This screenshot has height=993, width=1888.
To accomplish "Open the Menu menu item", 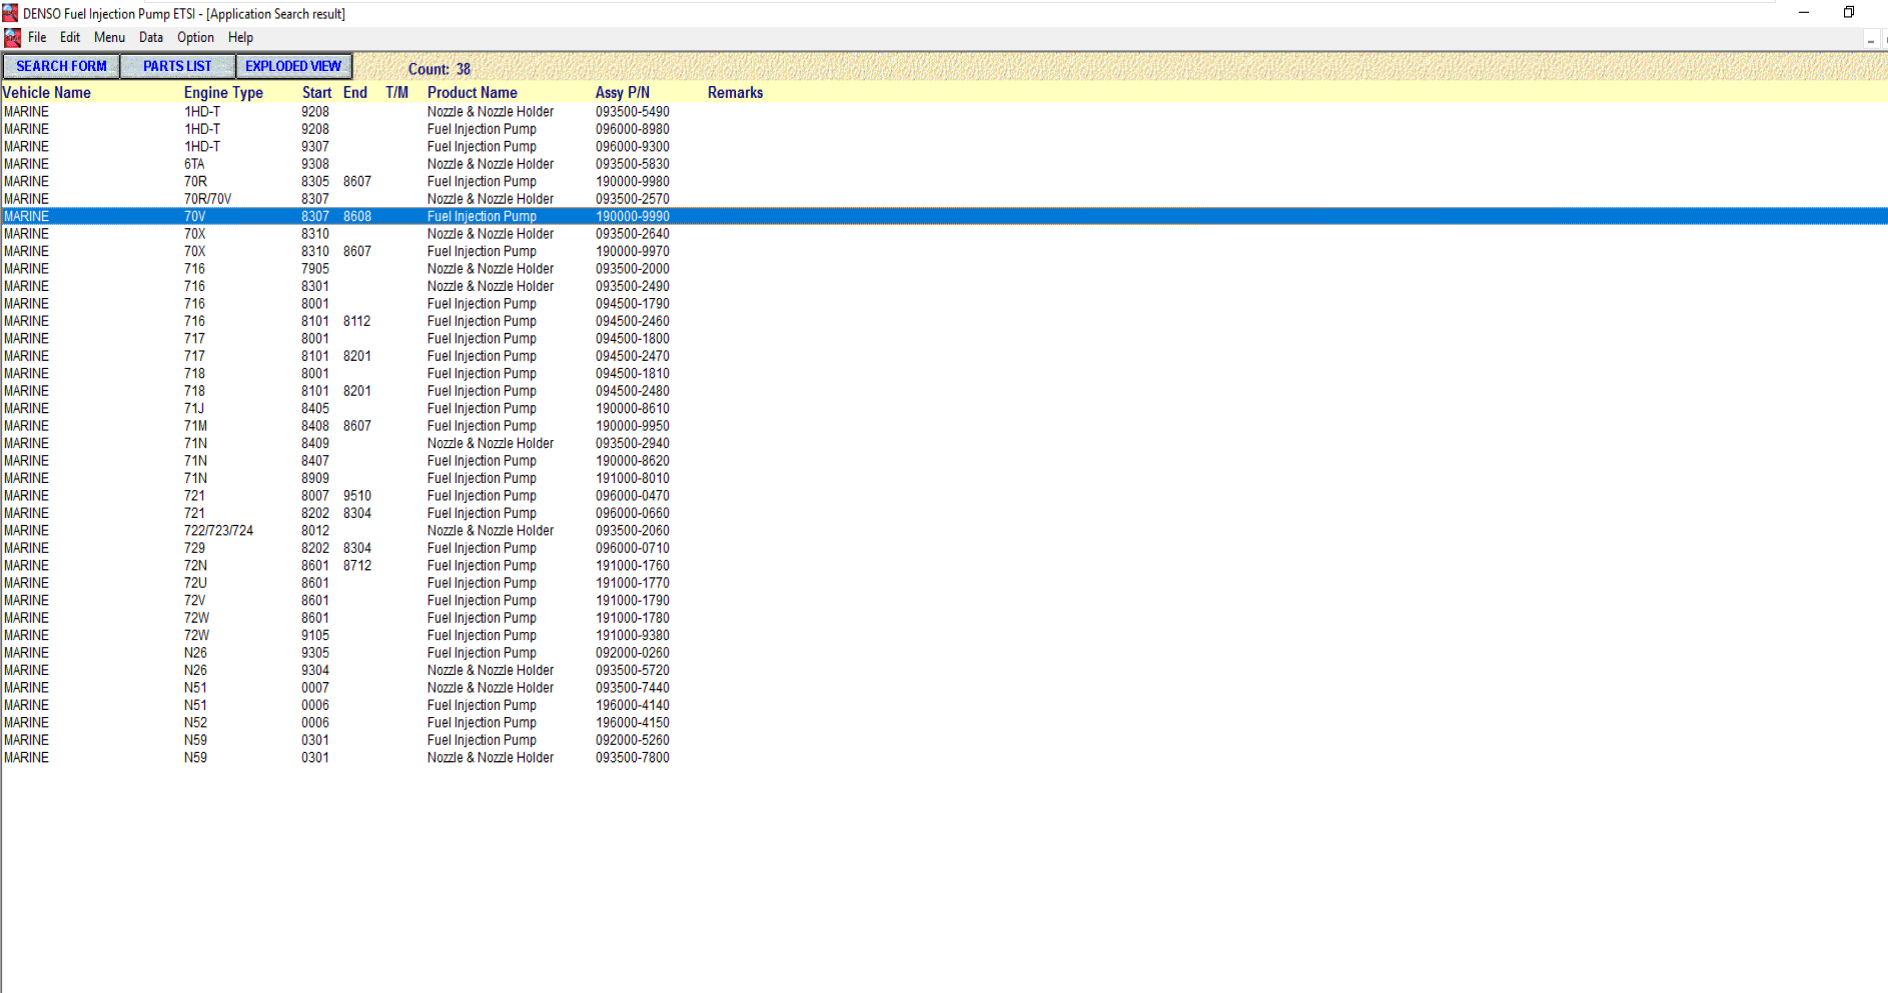I will 110,38.
